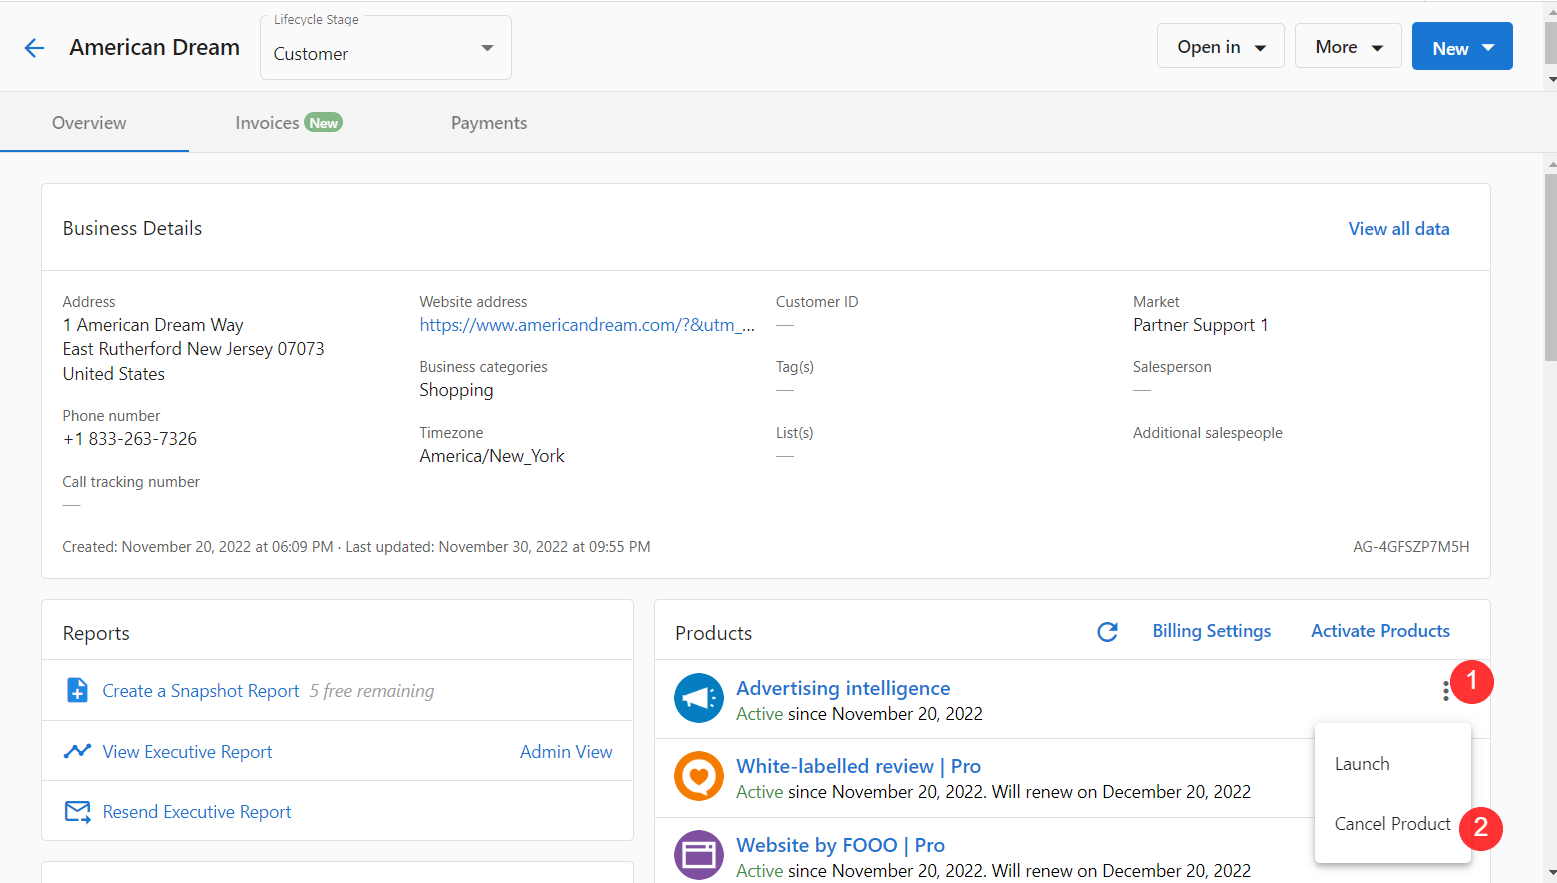Open the blue New dropdown button
Screen dimensions: 1557x883
pos(1462,47)
